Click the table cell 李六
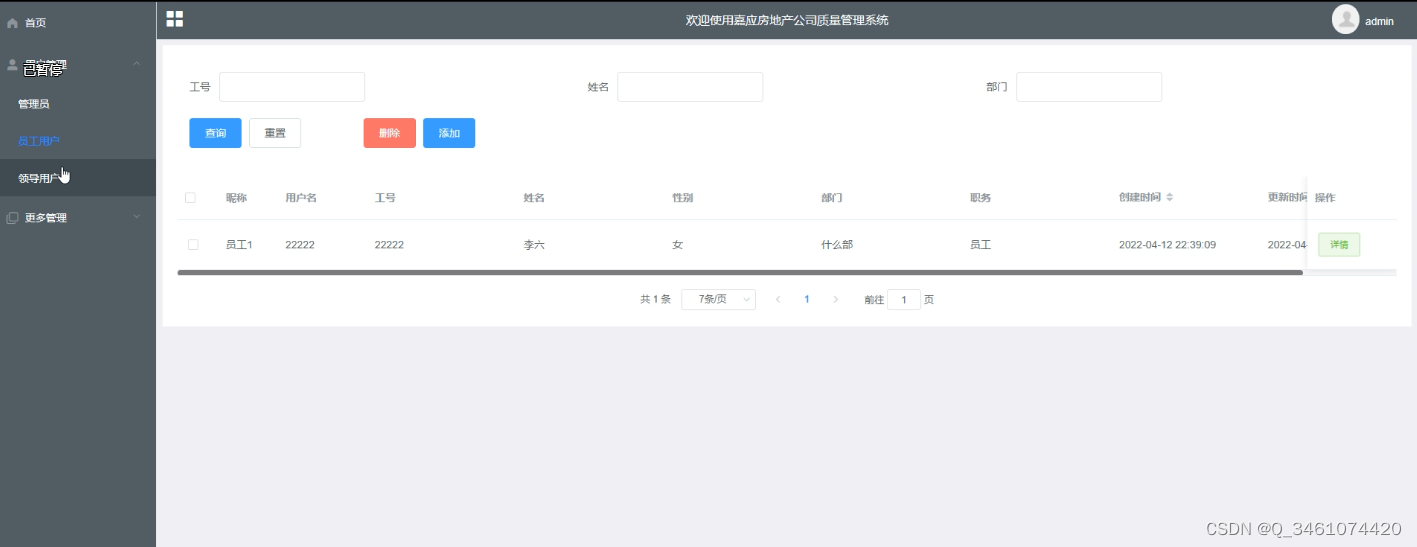 [534, 244]
